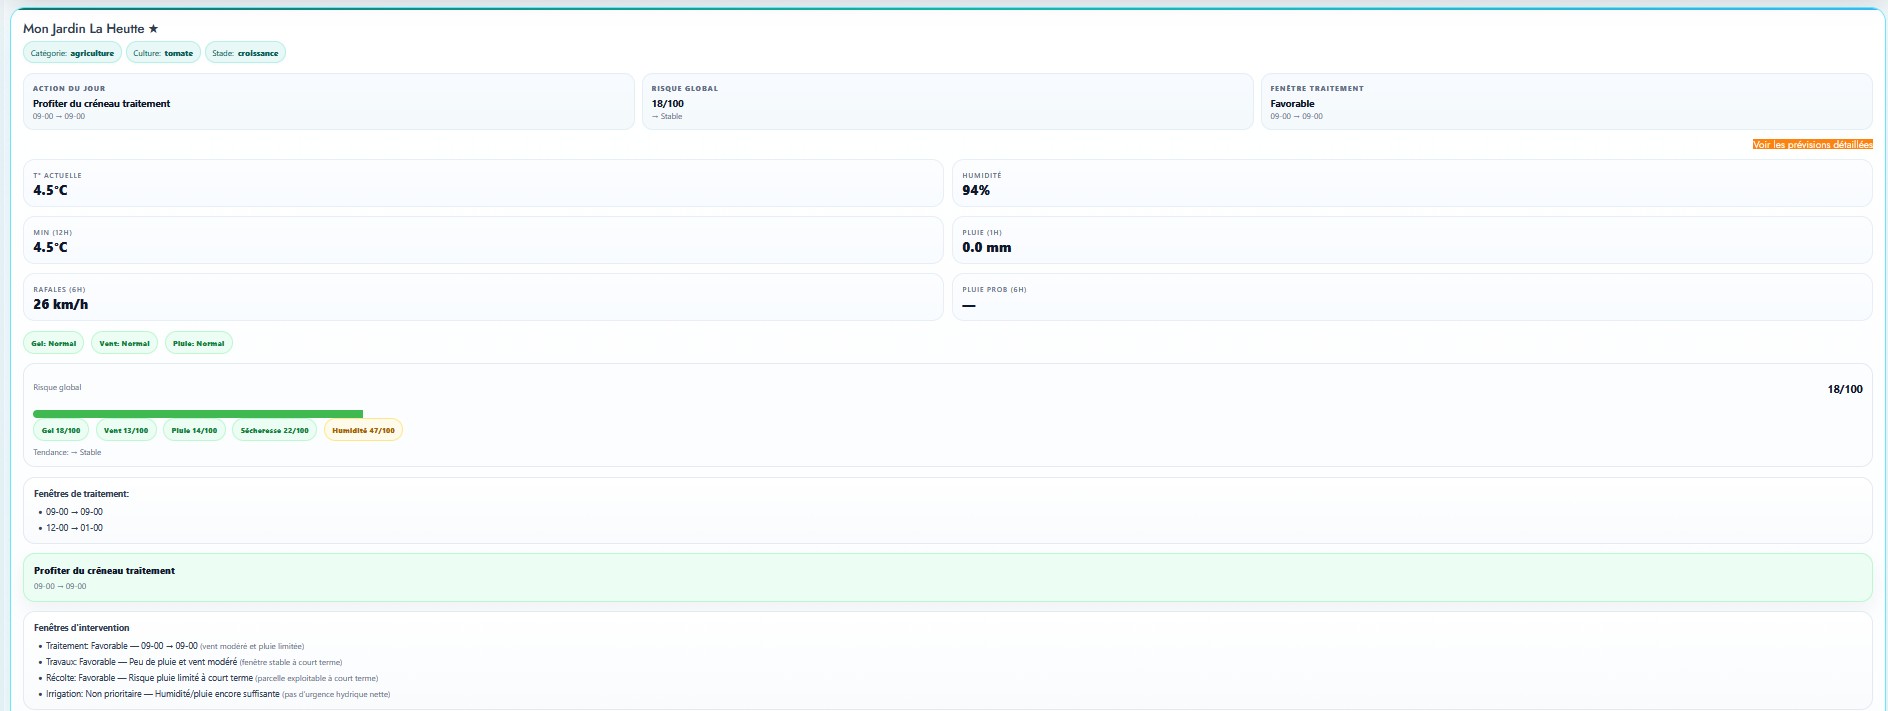Click the "Gel: Normal" status badge

tap(54, 343)
